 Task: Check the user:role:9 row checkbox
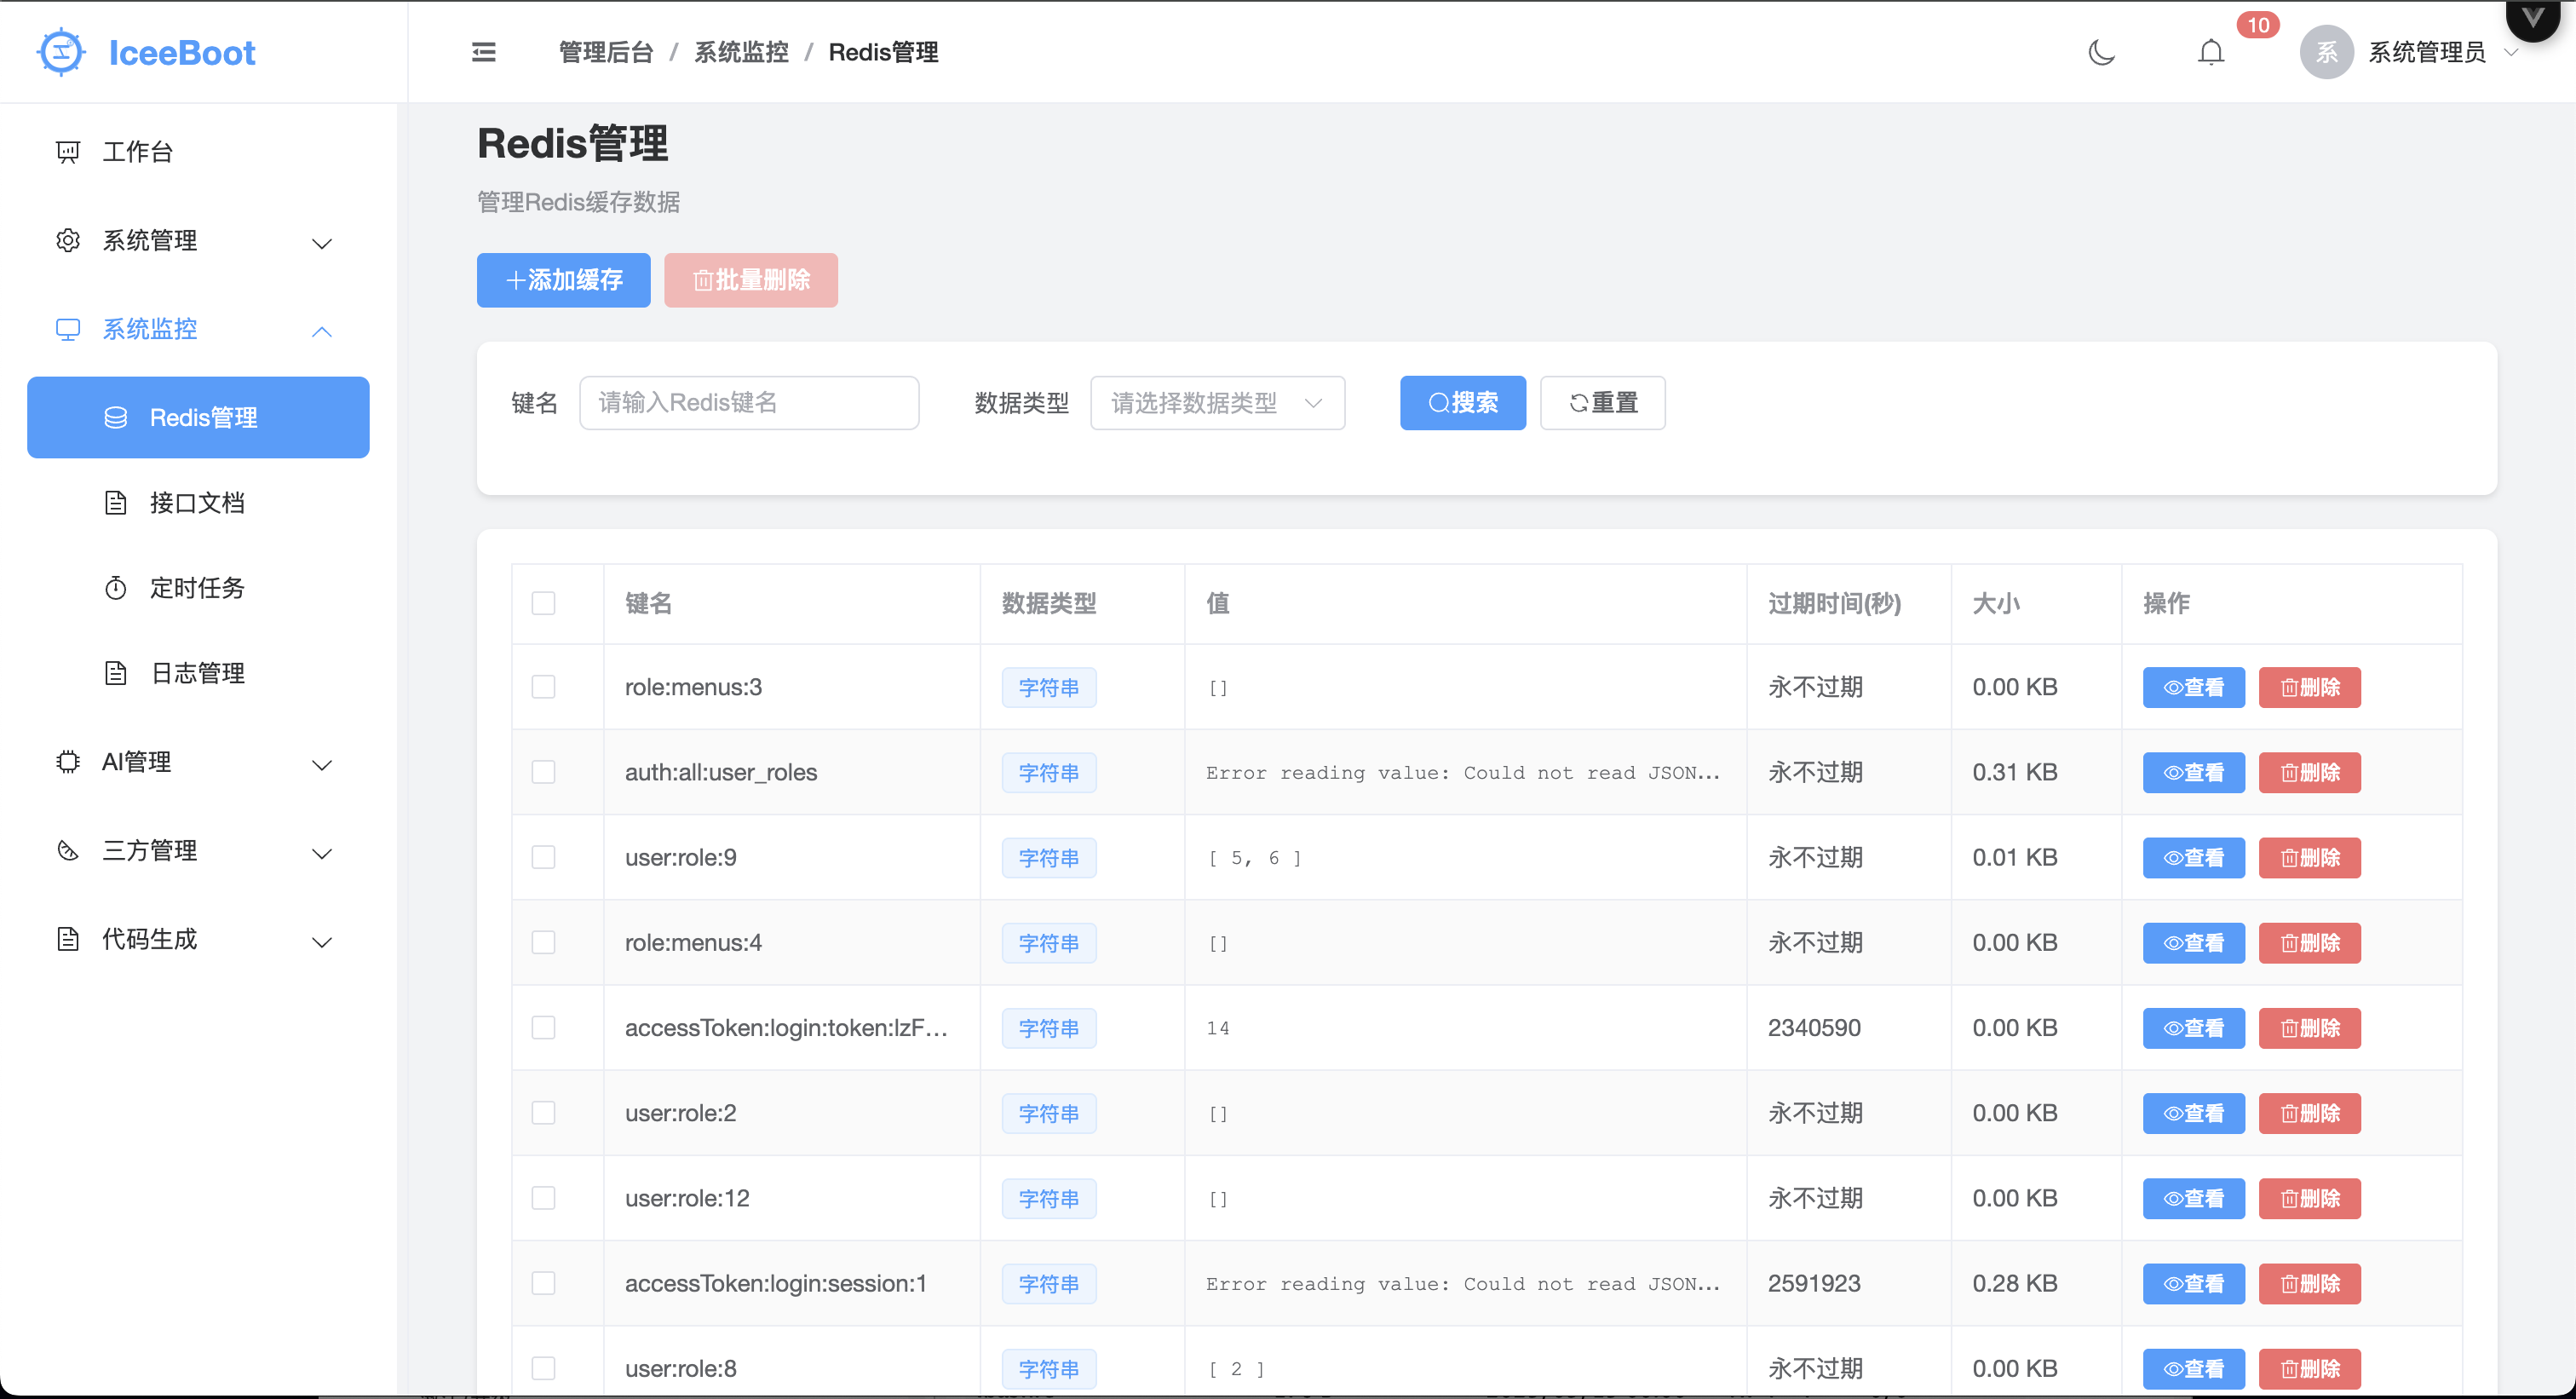[543, 857]
